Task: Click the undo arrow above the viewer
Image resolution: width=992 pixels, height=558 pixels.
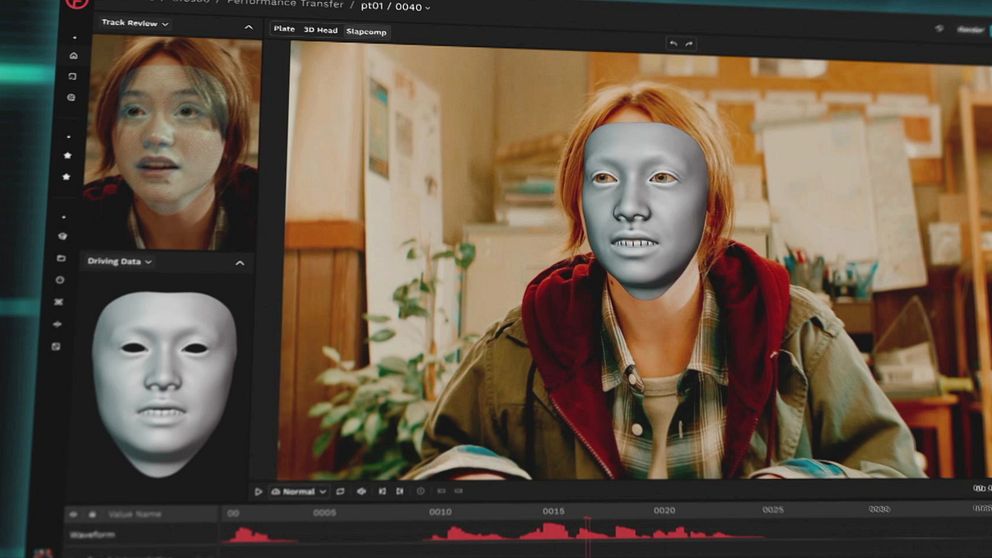Action: click(673, 44)
